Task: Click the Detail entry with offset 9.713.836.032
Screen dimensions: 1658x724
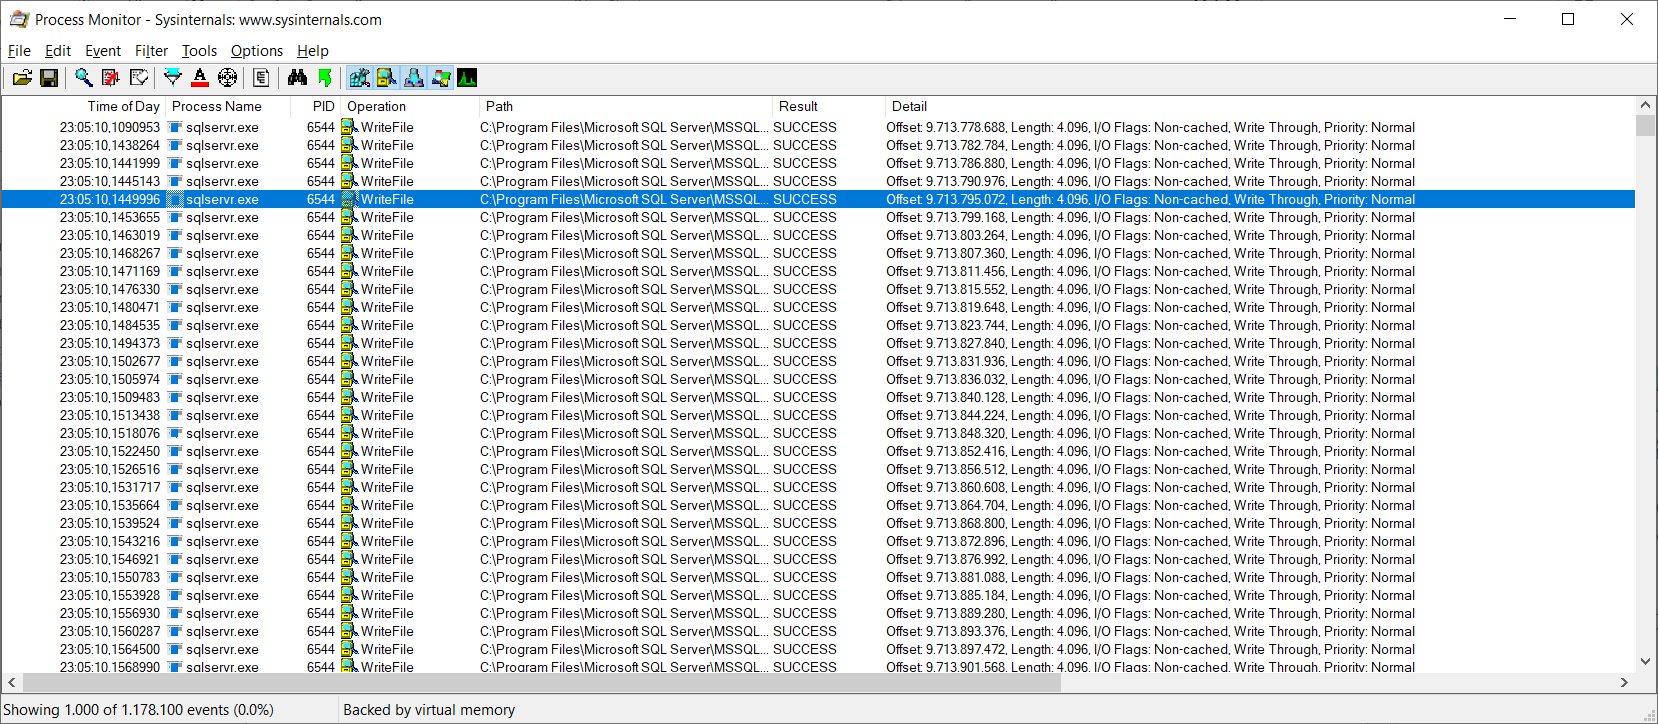Action: pos(1150,380)
